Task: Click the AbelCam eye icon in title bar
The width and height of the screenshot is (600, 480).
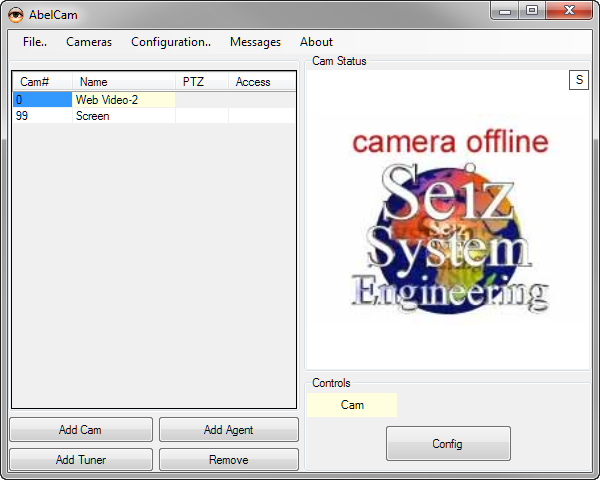Action: (x=16, y=15)
